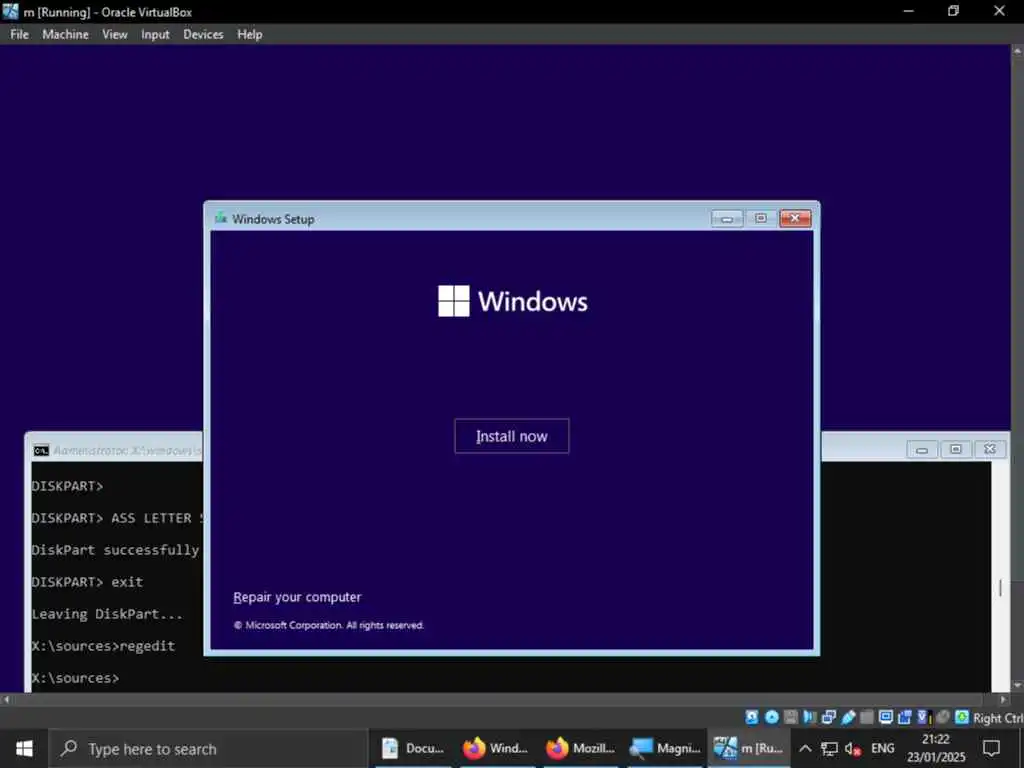This screenshot has width=1024, height=768.
Task: Close the VirtualBox window
Action: (x=999, y=11)
